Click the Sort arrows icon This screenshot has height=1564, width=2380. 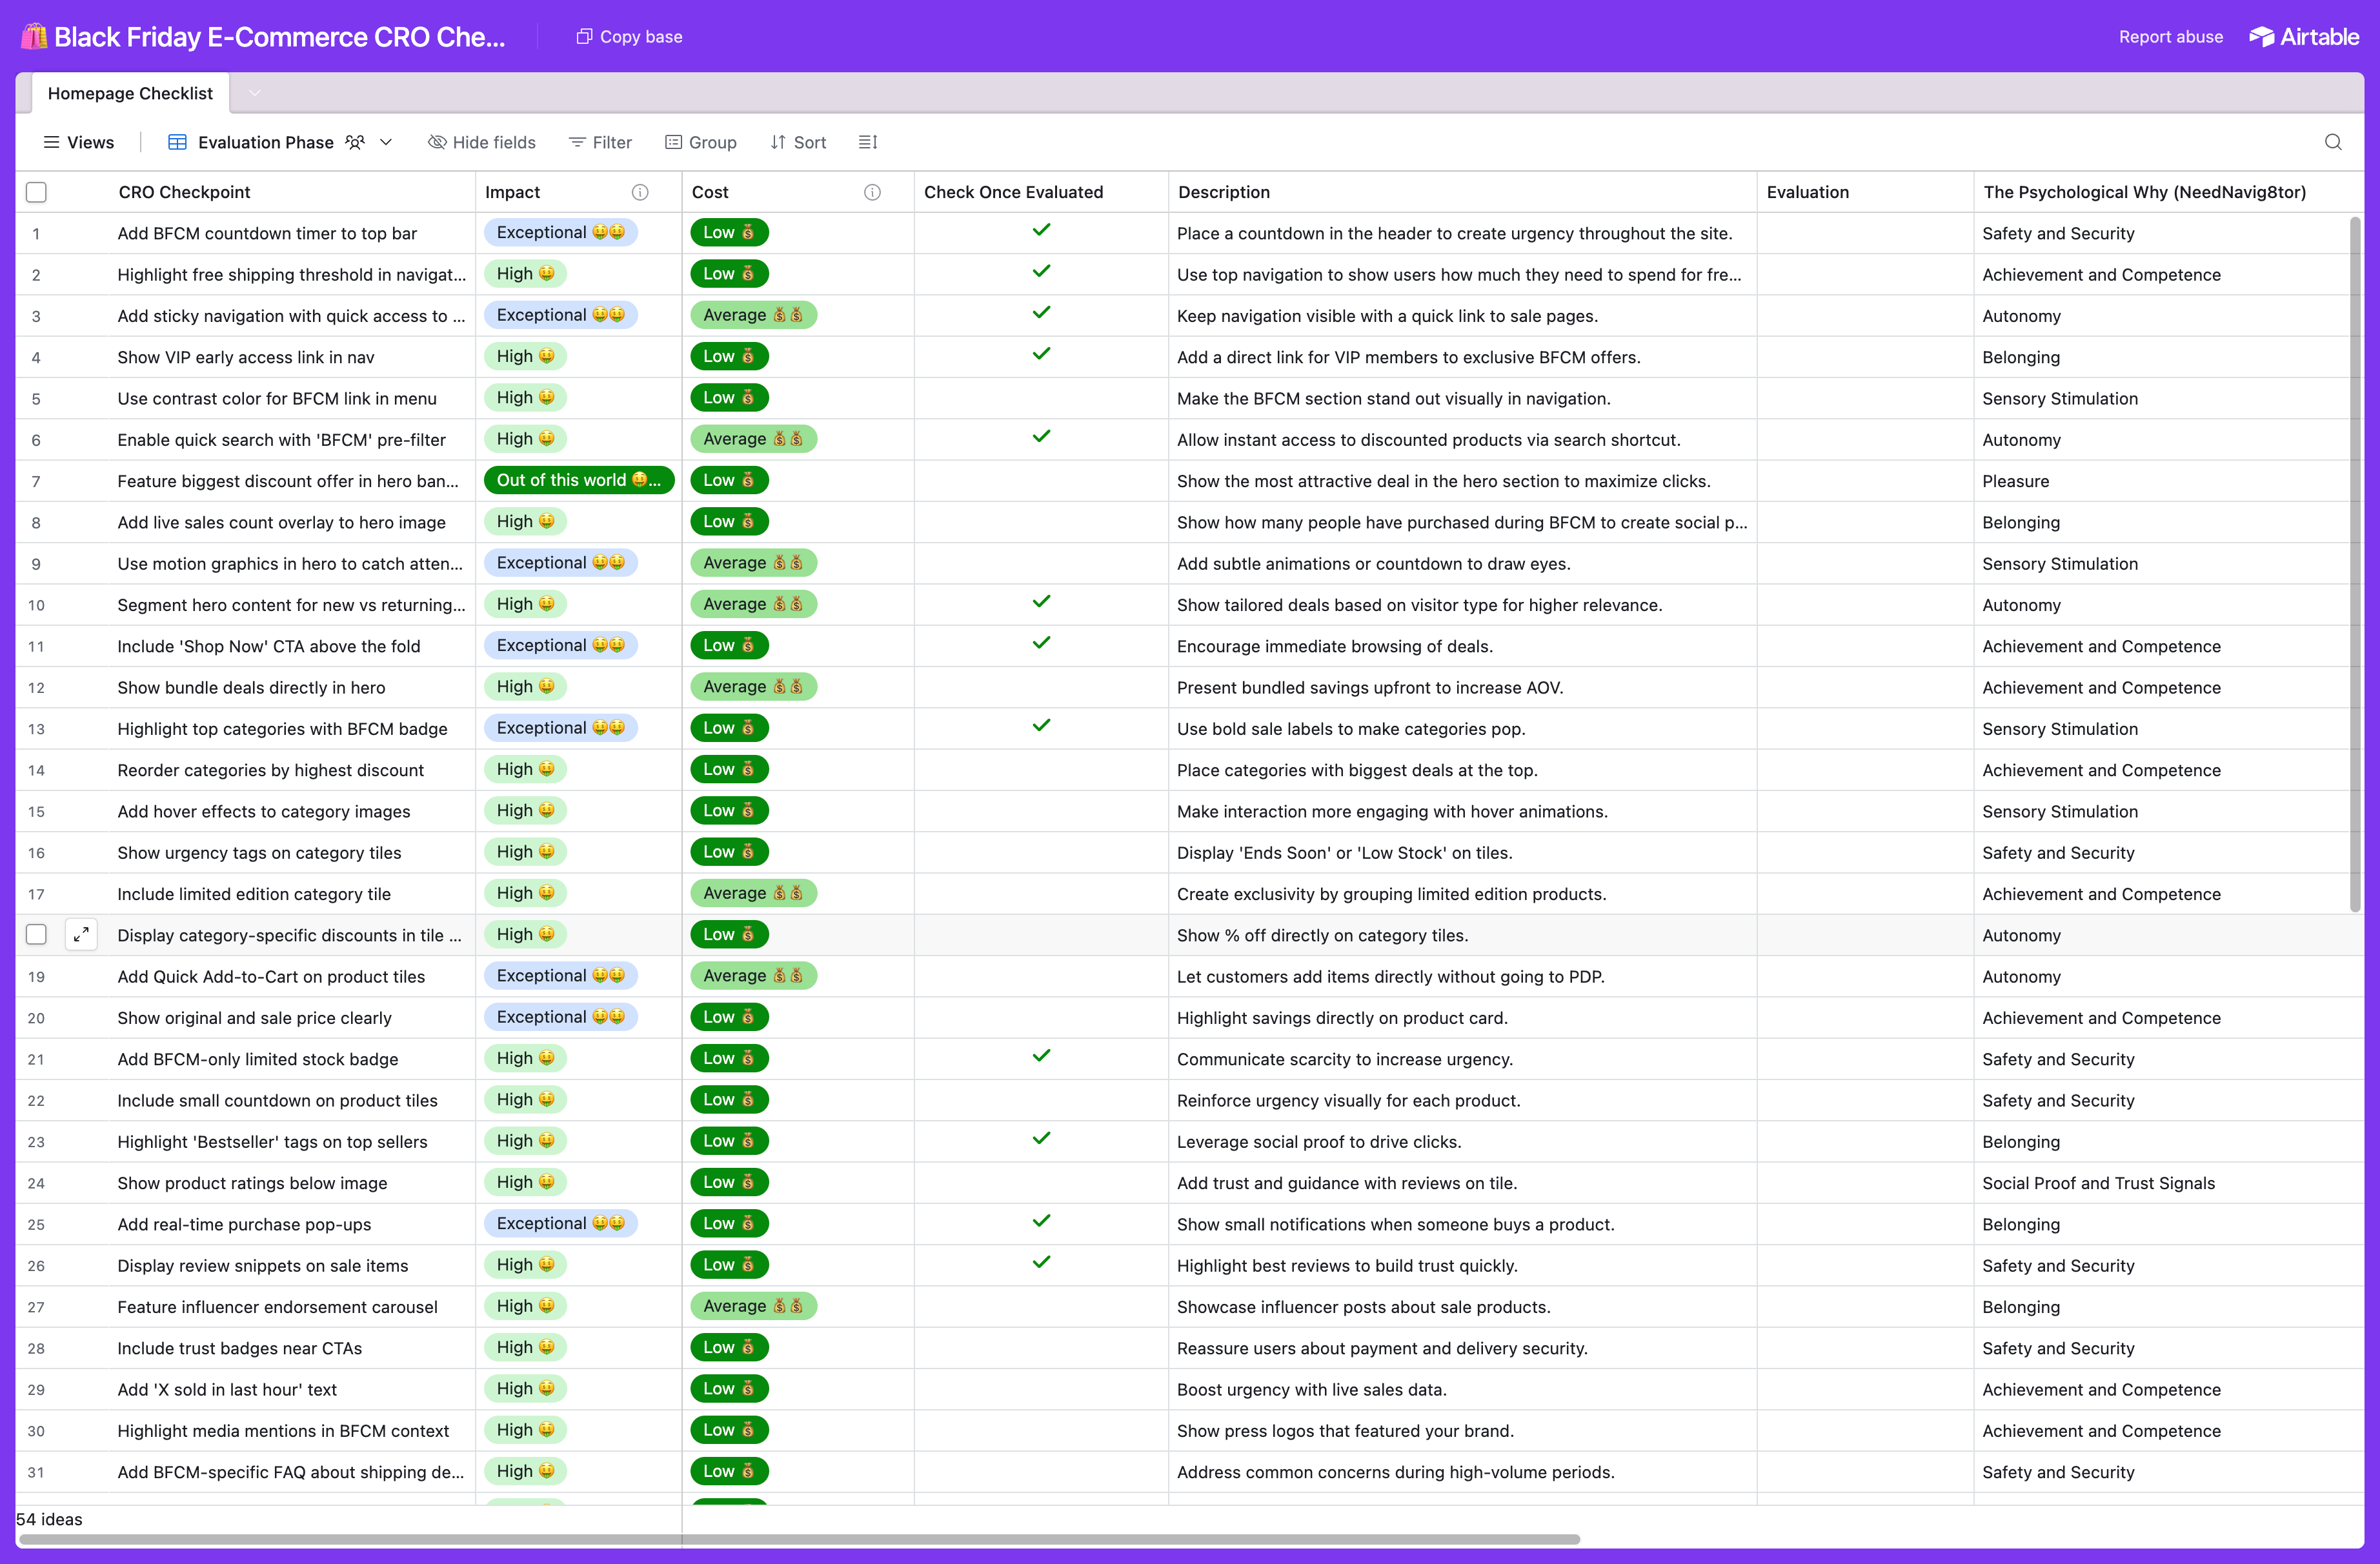[778, 142]
